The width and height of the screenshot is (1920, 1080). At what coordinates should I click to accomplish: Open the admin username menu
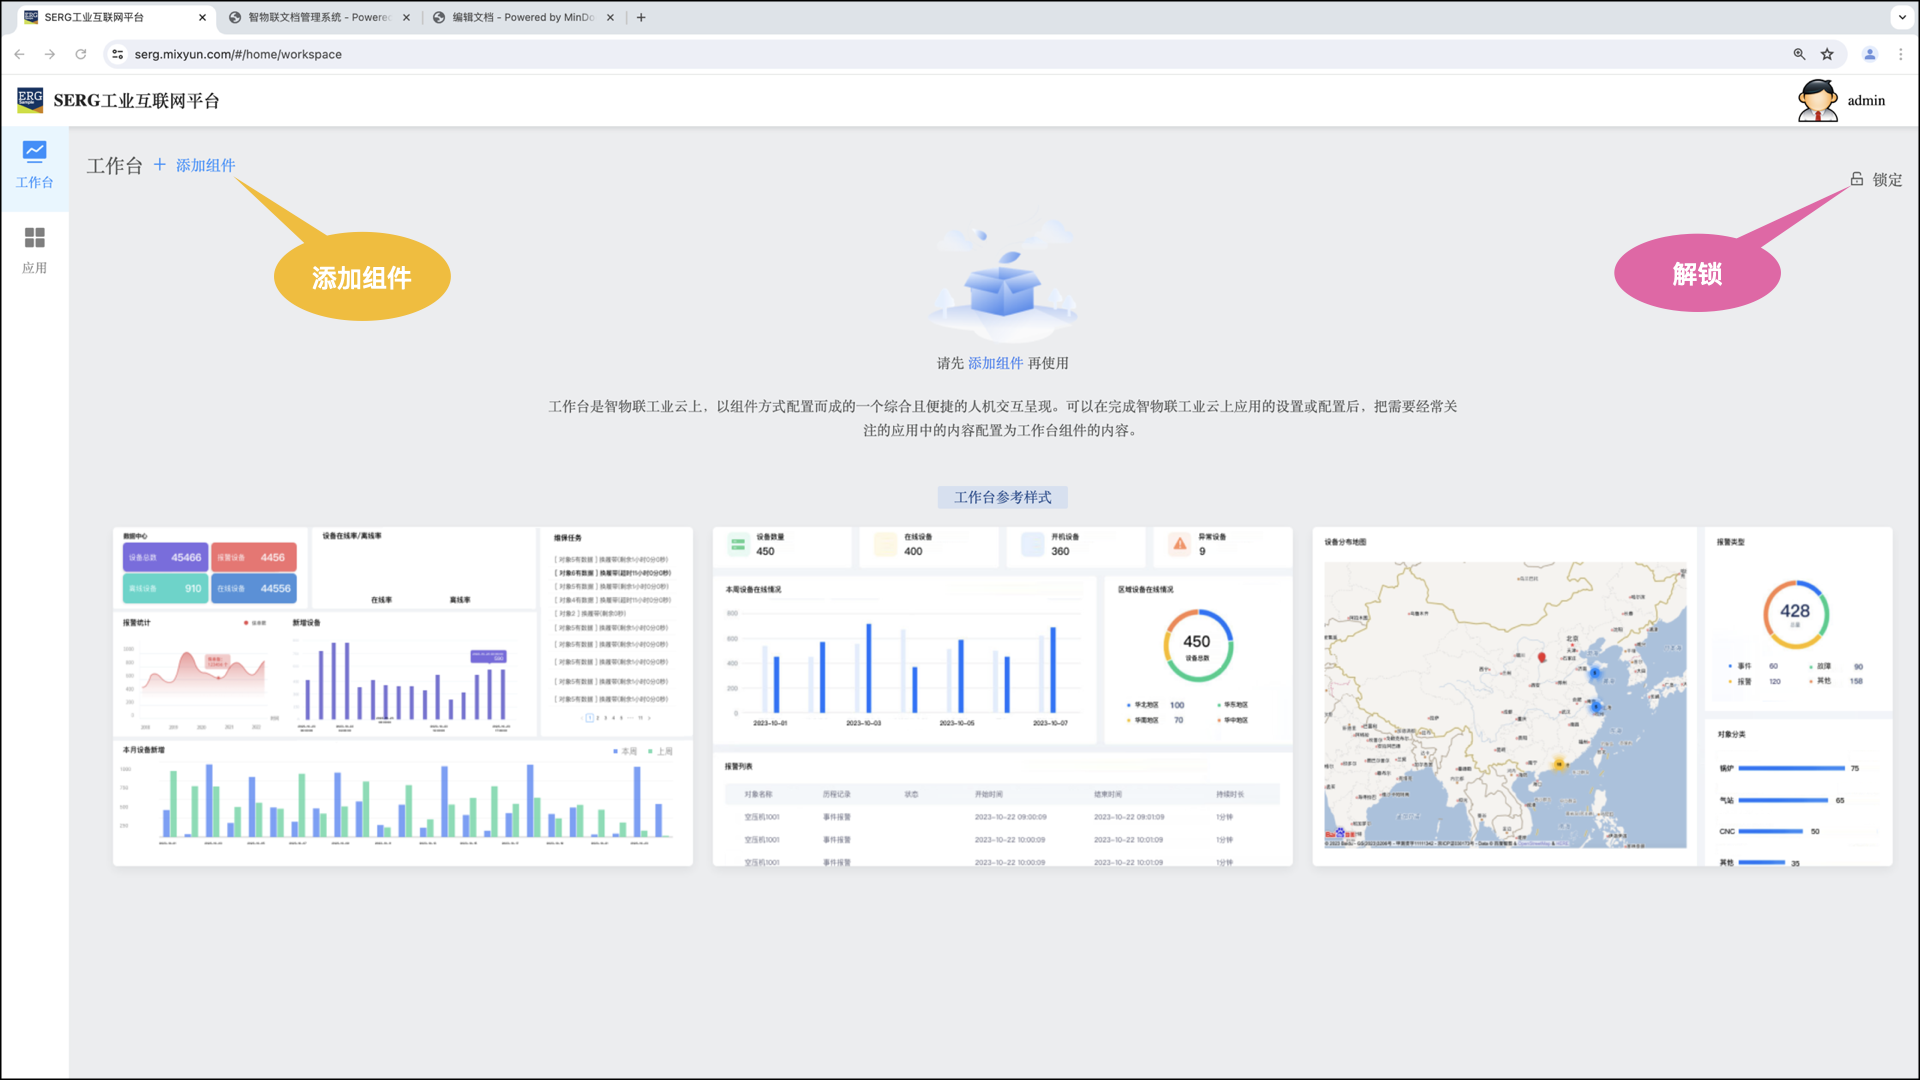(x=1866, y=101)
